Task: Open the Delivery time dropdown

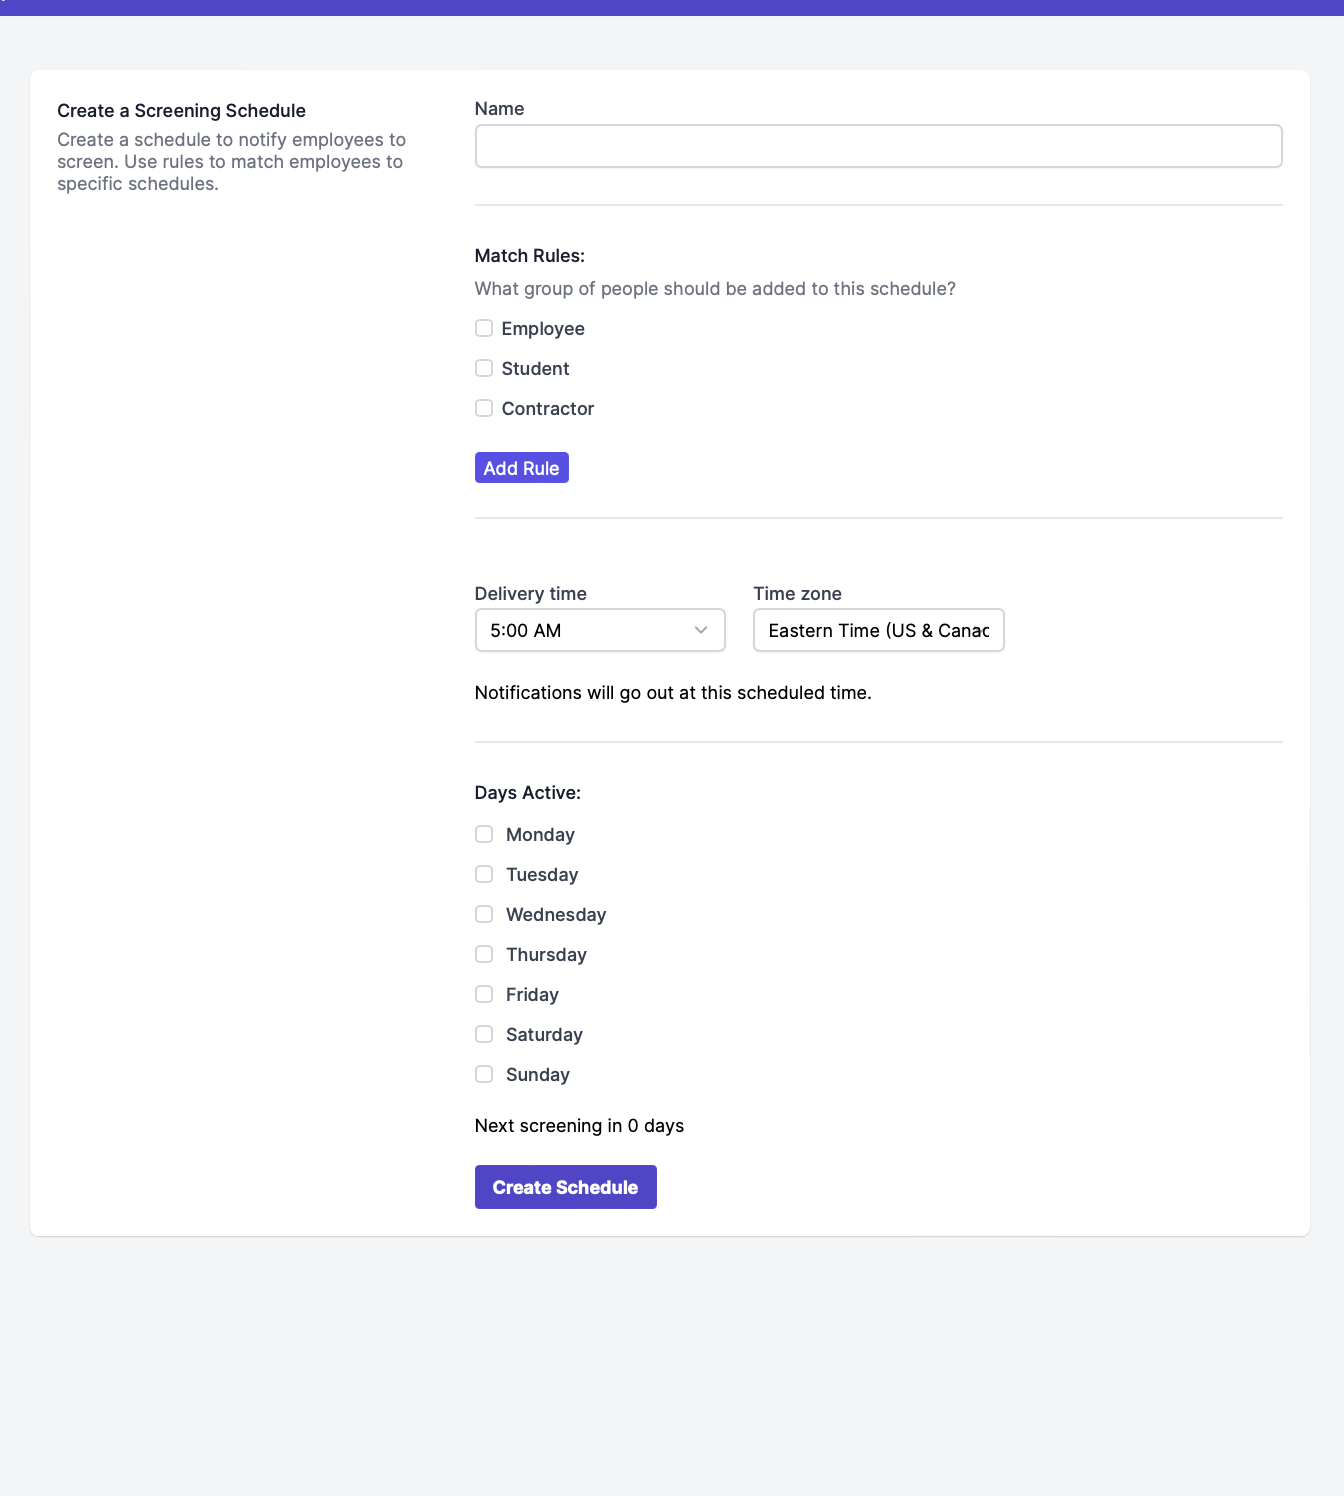Action: 600,630
